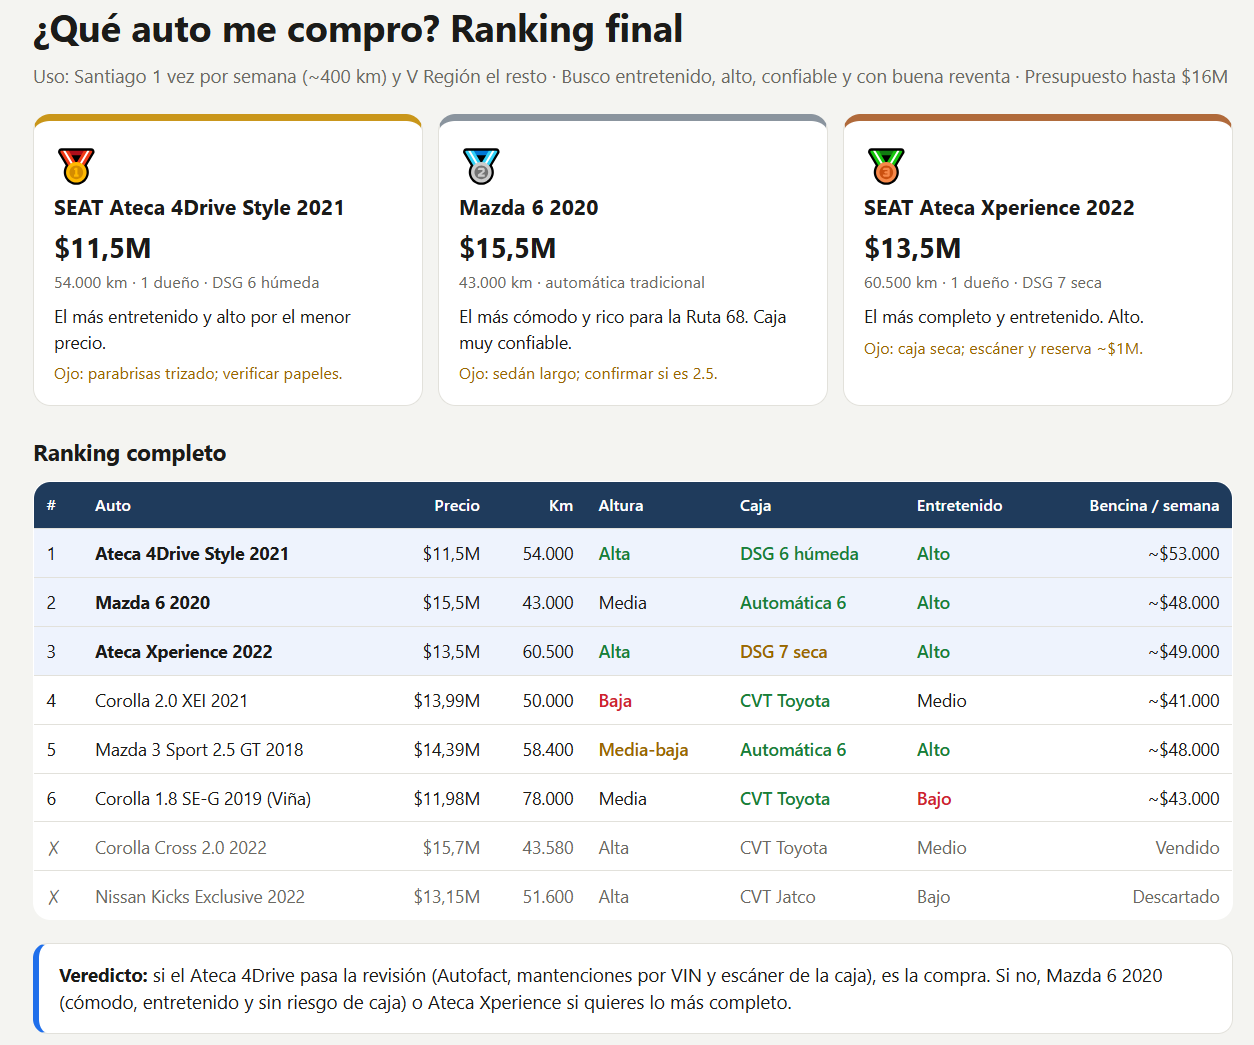Click the "78.000" km cell

[x=548, y=799]
